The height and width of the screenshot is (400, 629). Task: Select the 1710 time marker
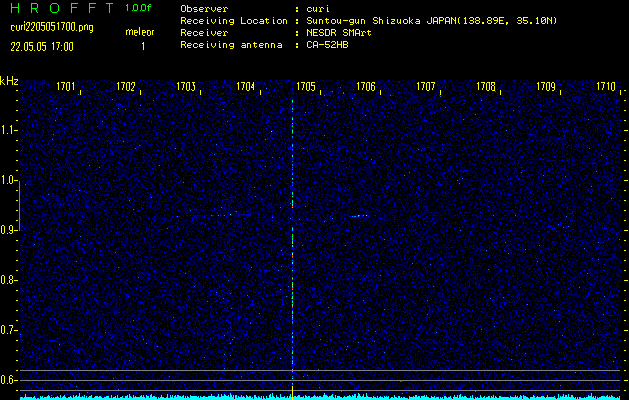click(x=605, y=87)
